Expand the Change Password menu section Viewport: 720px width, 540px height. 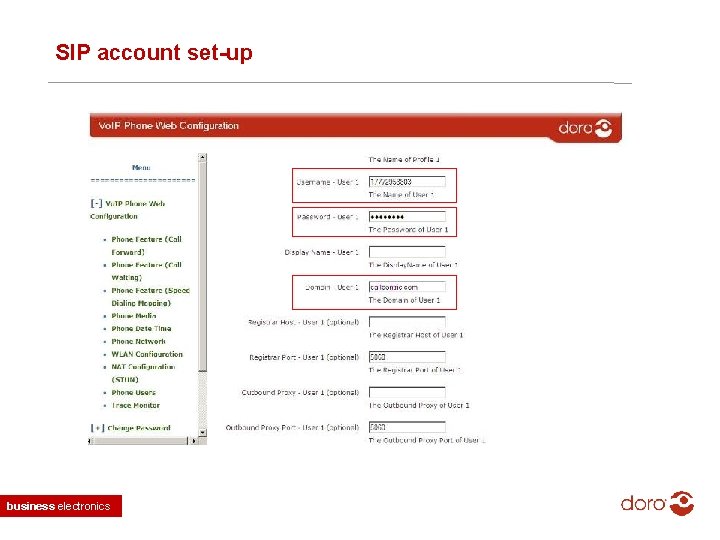[97, 428]
